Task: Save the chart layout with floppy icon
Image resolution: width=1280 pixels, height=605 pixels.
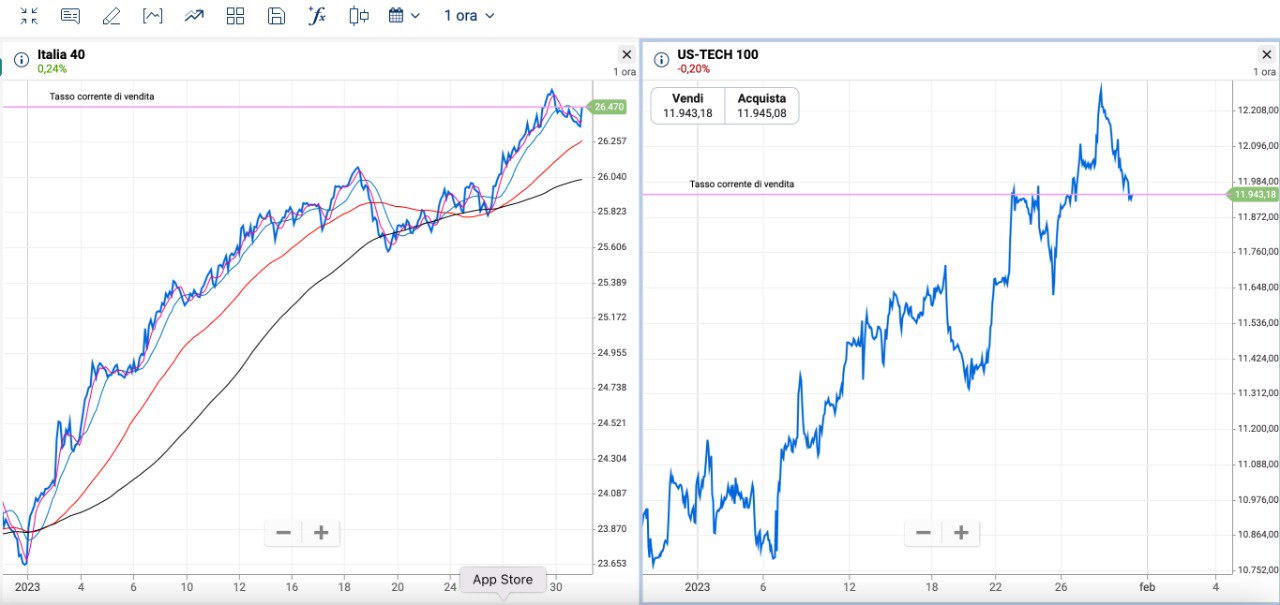Action: coord(277,16)
